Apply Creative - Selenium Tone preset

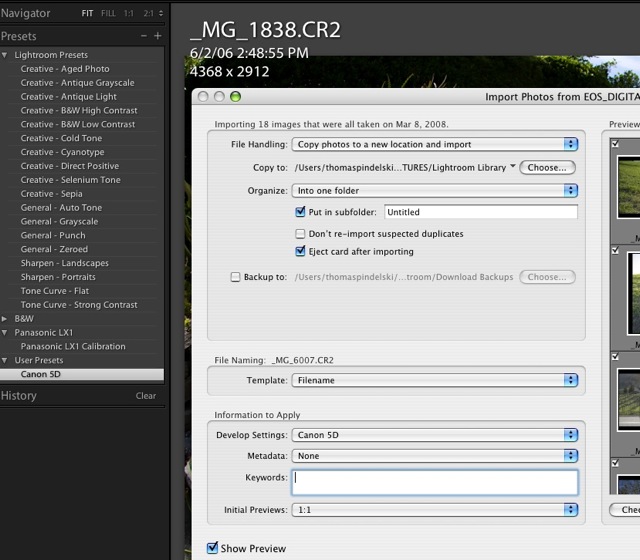pos(71,180)
